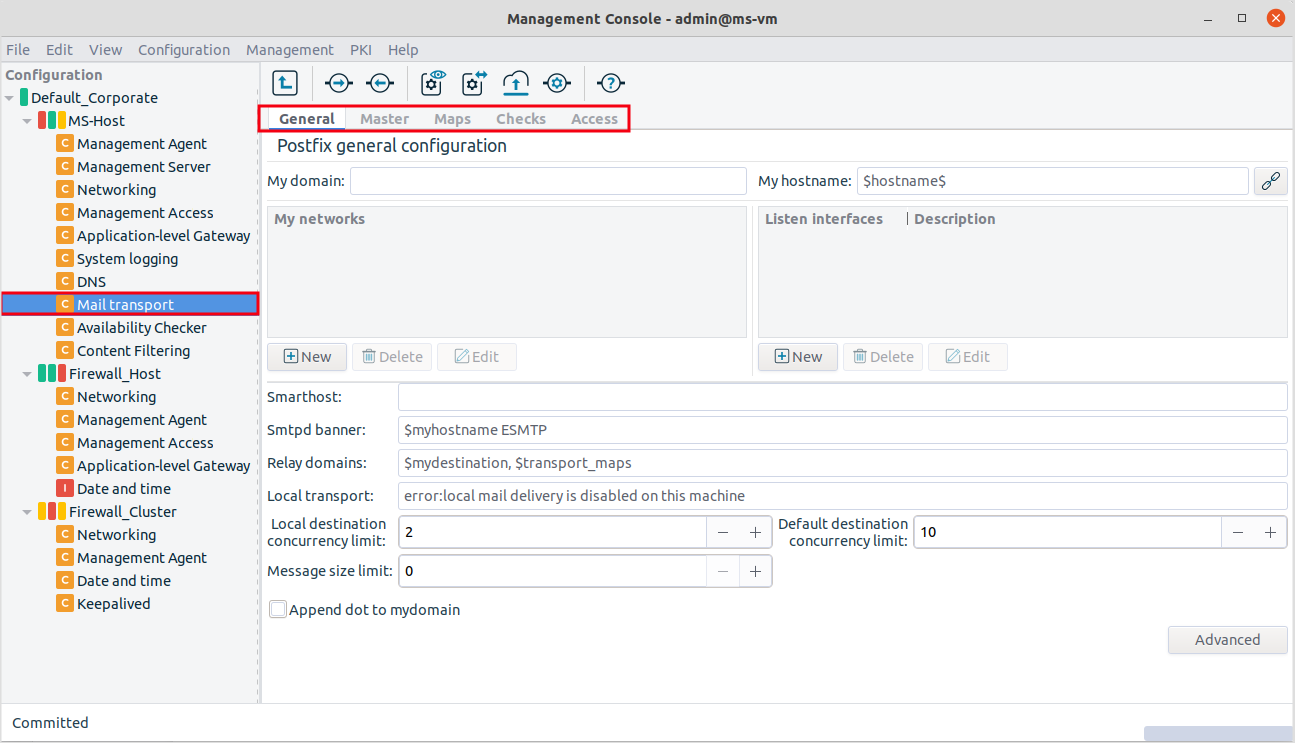Increase Message size limit with plus
This screenshot has height=743, width=1295.
click(x=755, y=572)
